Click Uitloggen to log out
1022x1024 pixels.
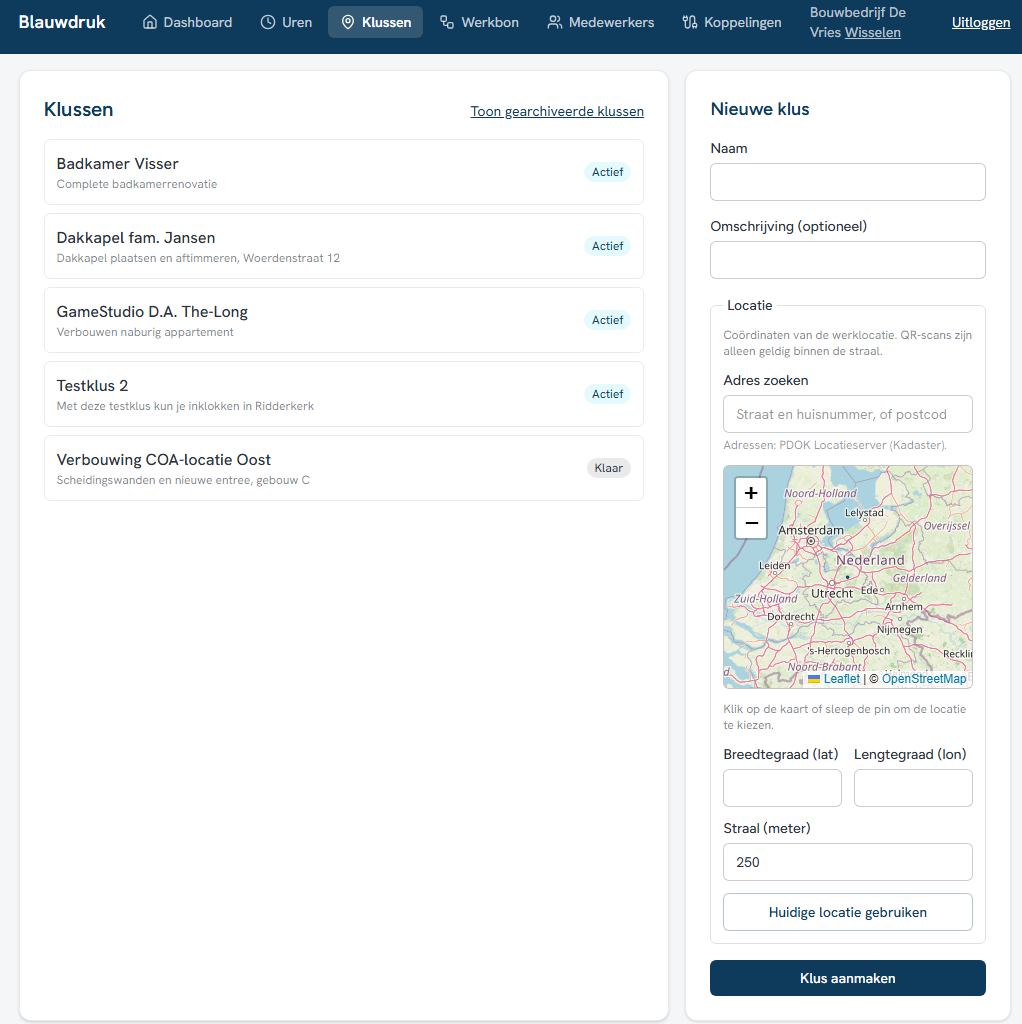click(981, 22)
